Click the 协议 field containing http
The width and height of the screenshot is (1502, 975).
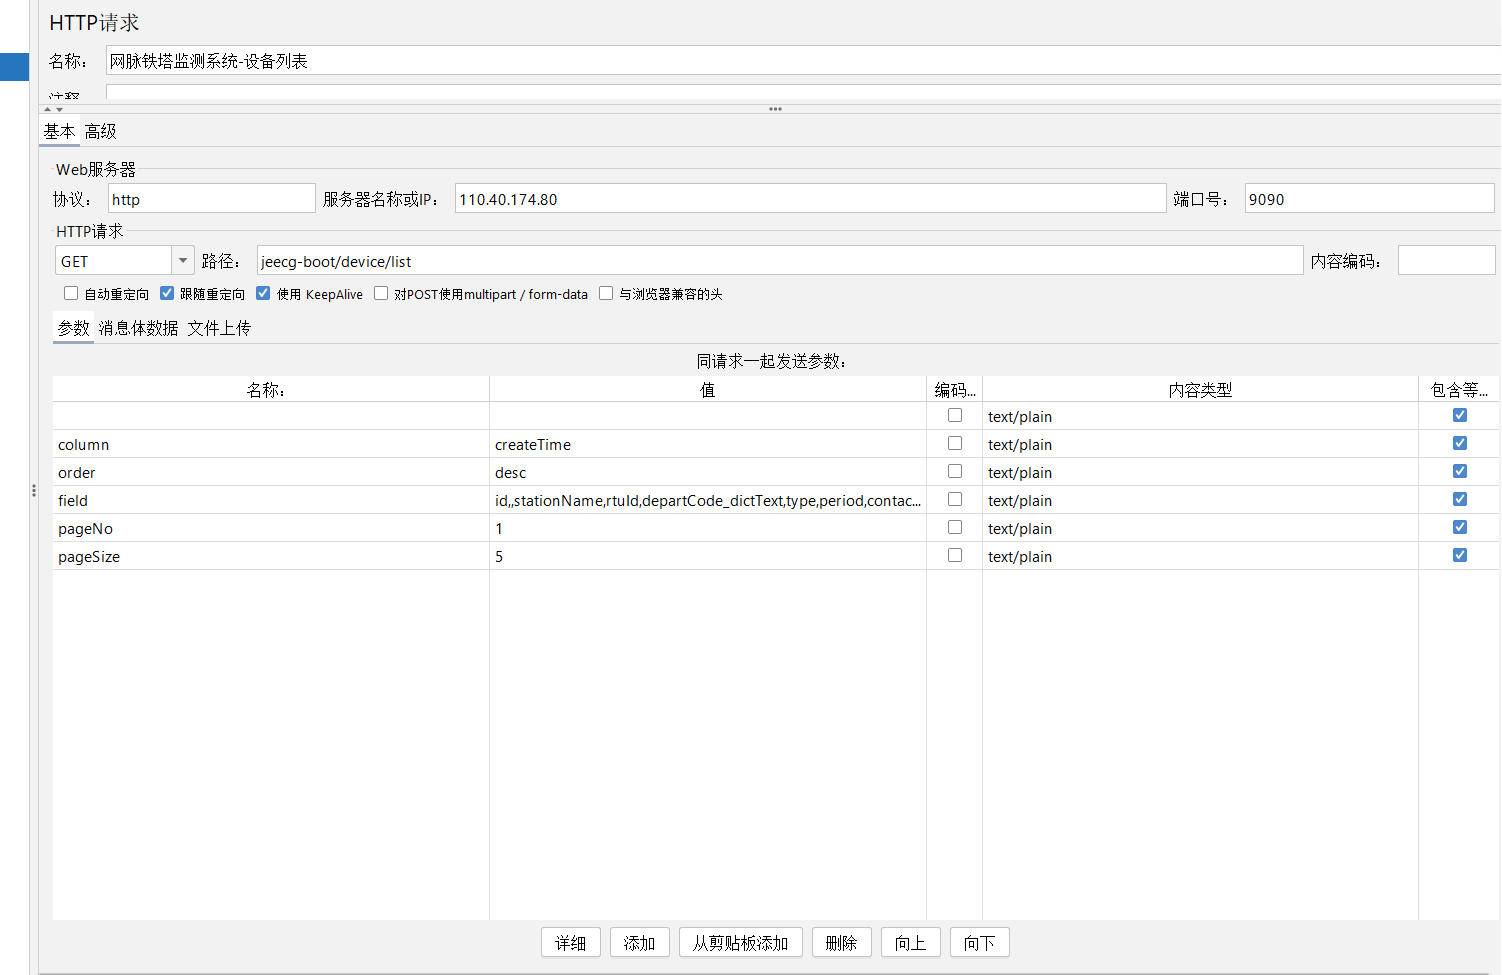click(x=212, y=199)
